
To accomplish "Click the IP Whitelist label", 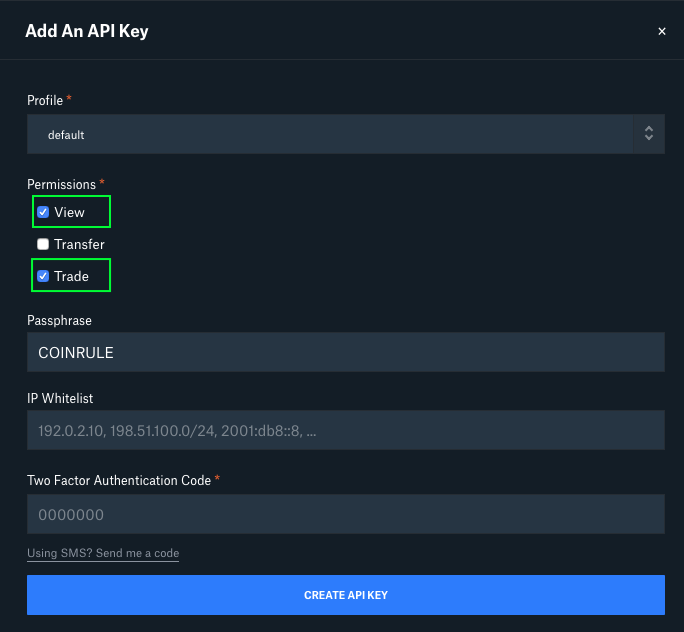I will click(60, 398).
